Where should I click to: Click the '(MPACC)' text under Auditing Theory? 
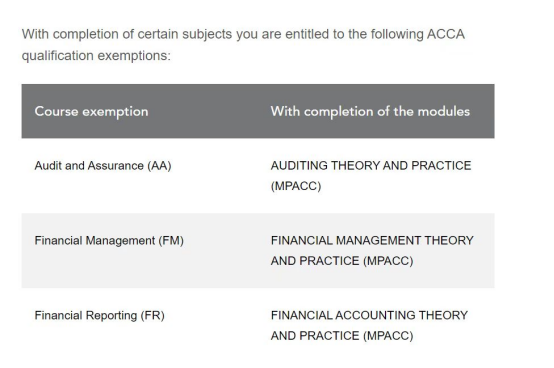(296, 186)
